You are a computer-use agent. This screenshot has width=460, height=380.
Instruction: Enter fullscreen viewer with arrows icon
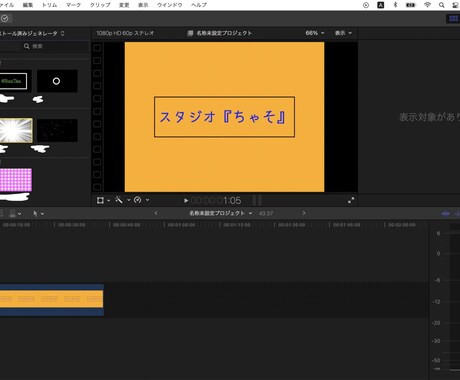pos(351,200)
